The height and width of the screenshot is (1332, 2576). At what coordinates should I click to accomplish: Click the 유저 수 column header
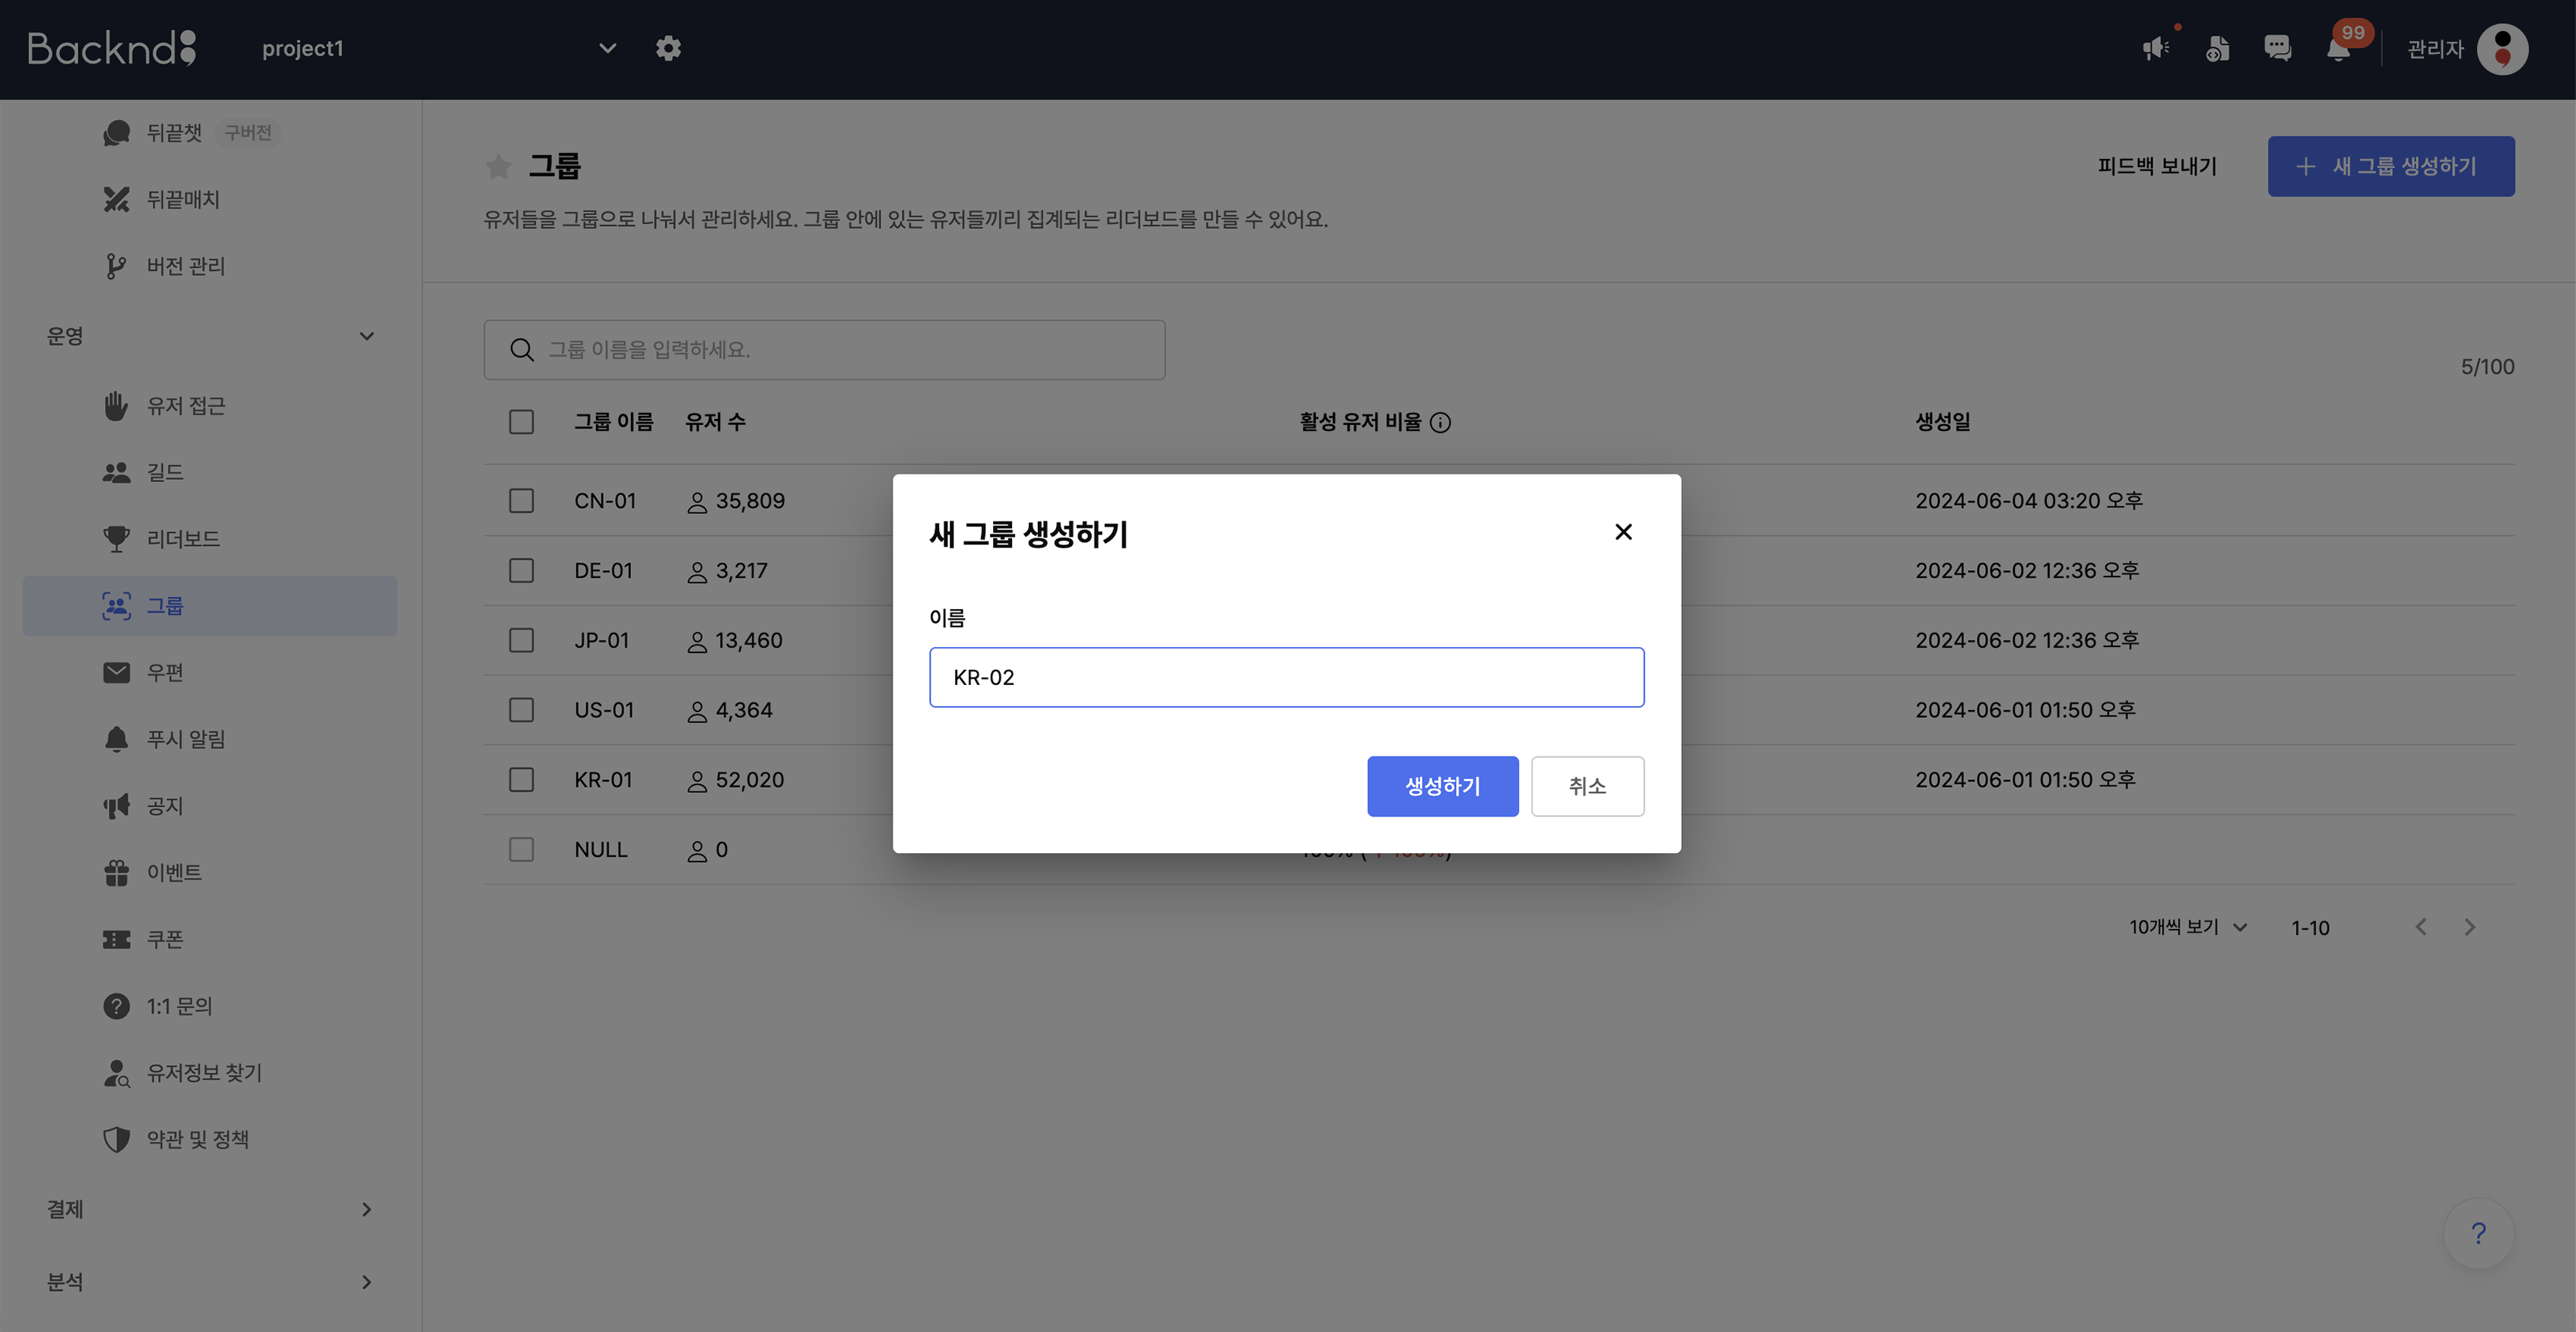tap(715, 422)
